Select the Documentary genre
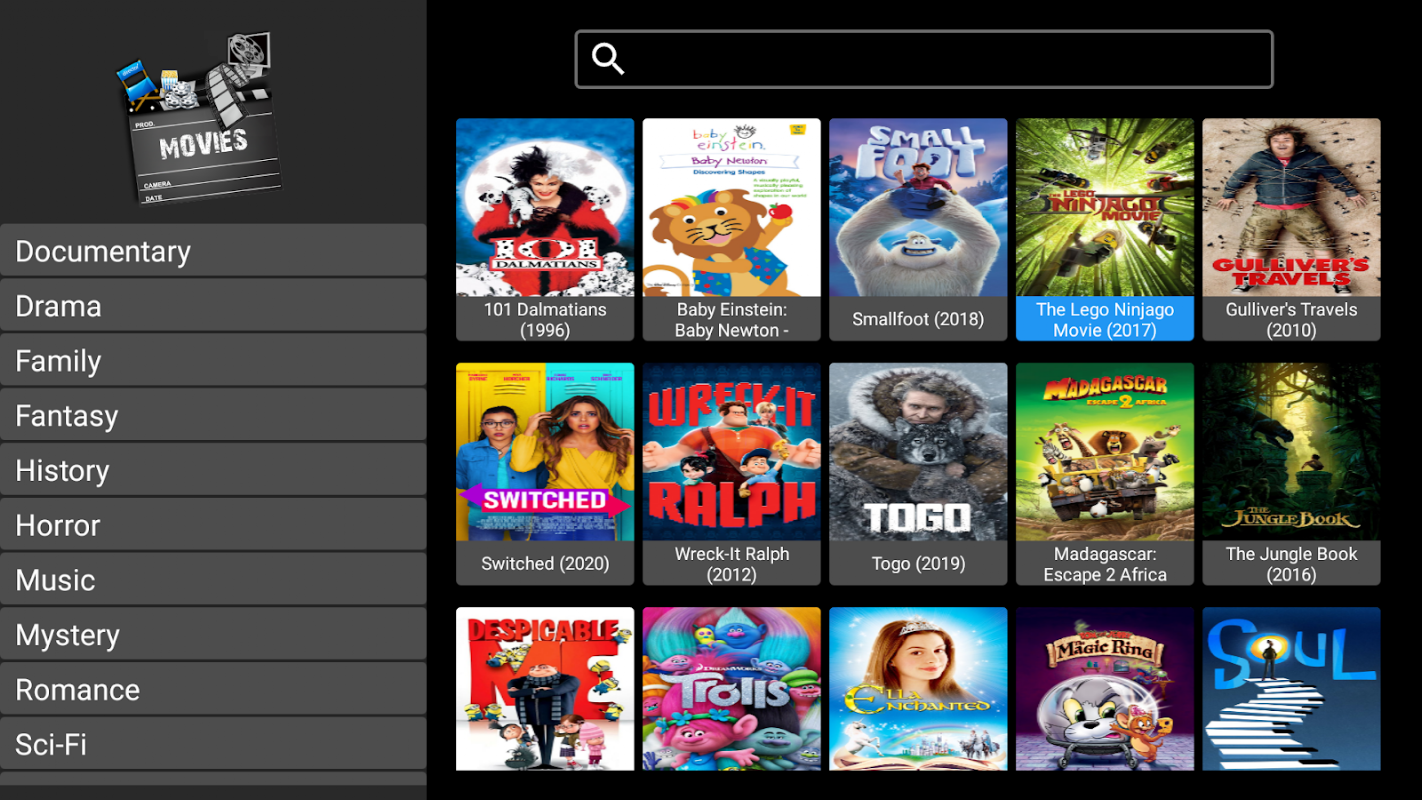 click(213, 250)
